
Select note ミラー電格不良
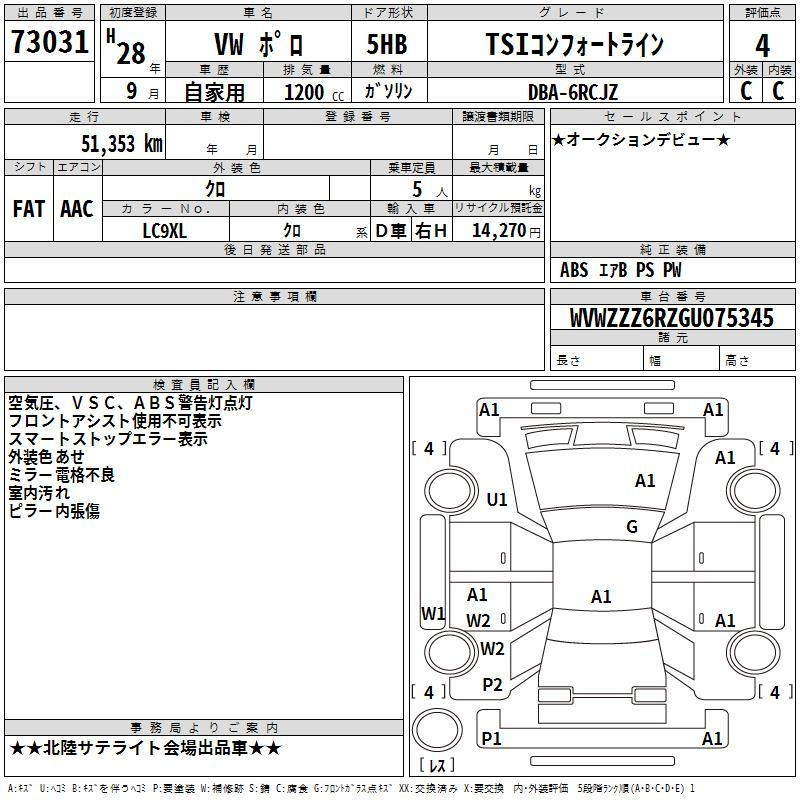coord(62,474)
